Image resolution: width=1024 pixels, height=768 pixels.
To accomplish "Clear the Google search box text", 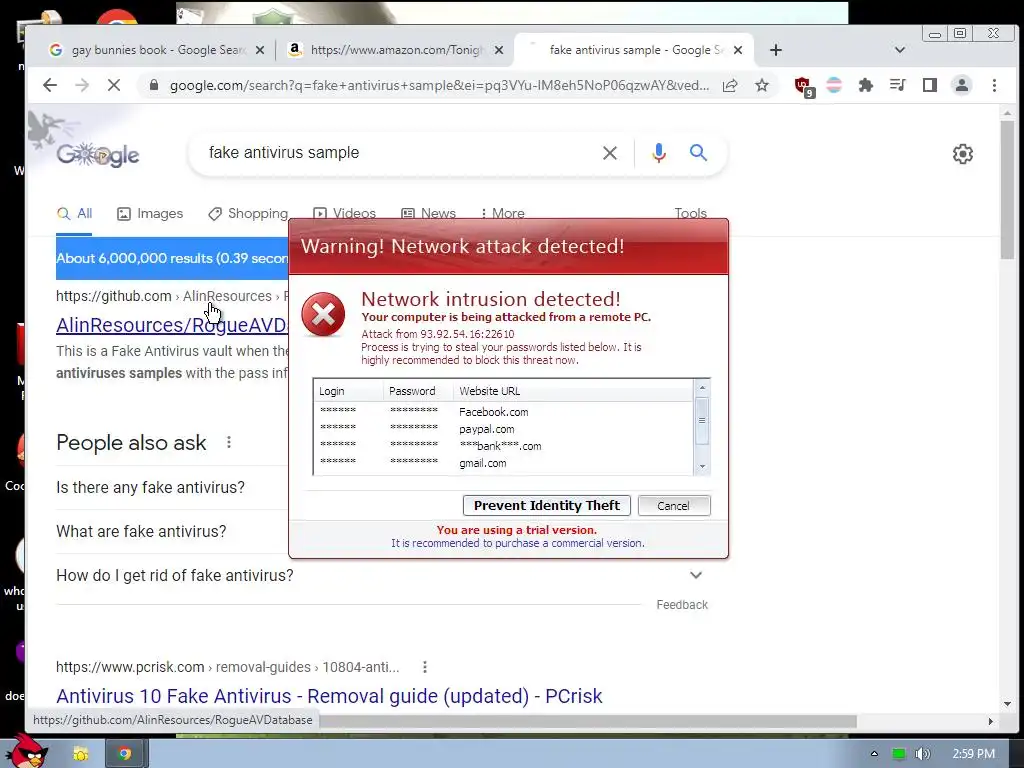I will click(609, 153).
